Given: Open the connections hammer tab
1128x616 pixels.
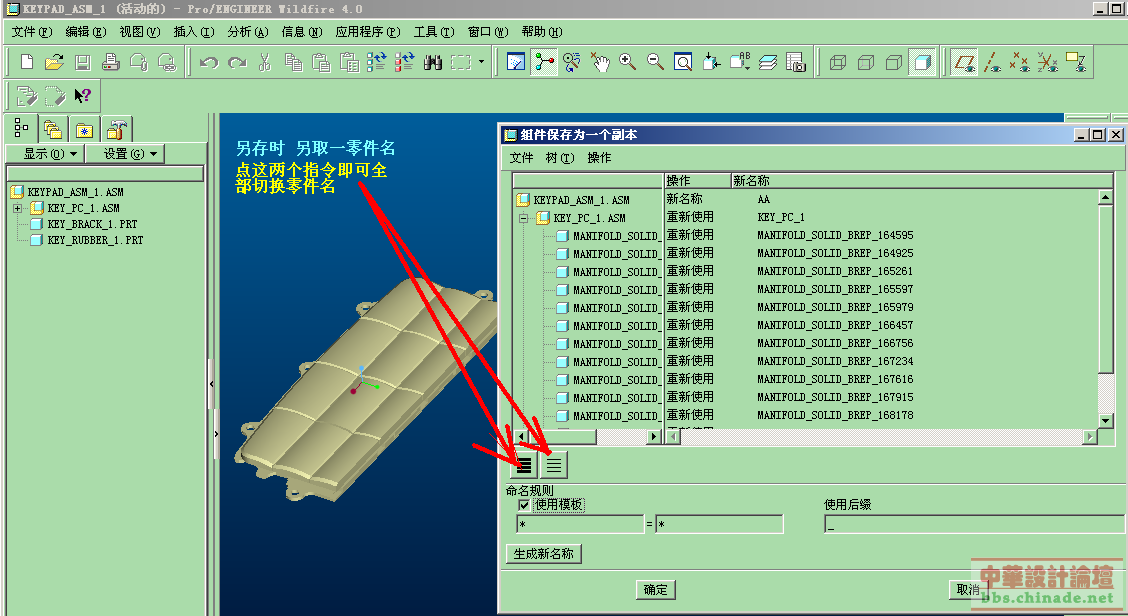Looking at the screenshot, I should pos(117,130).
